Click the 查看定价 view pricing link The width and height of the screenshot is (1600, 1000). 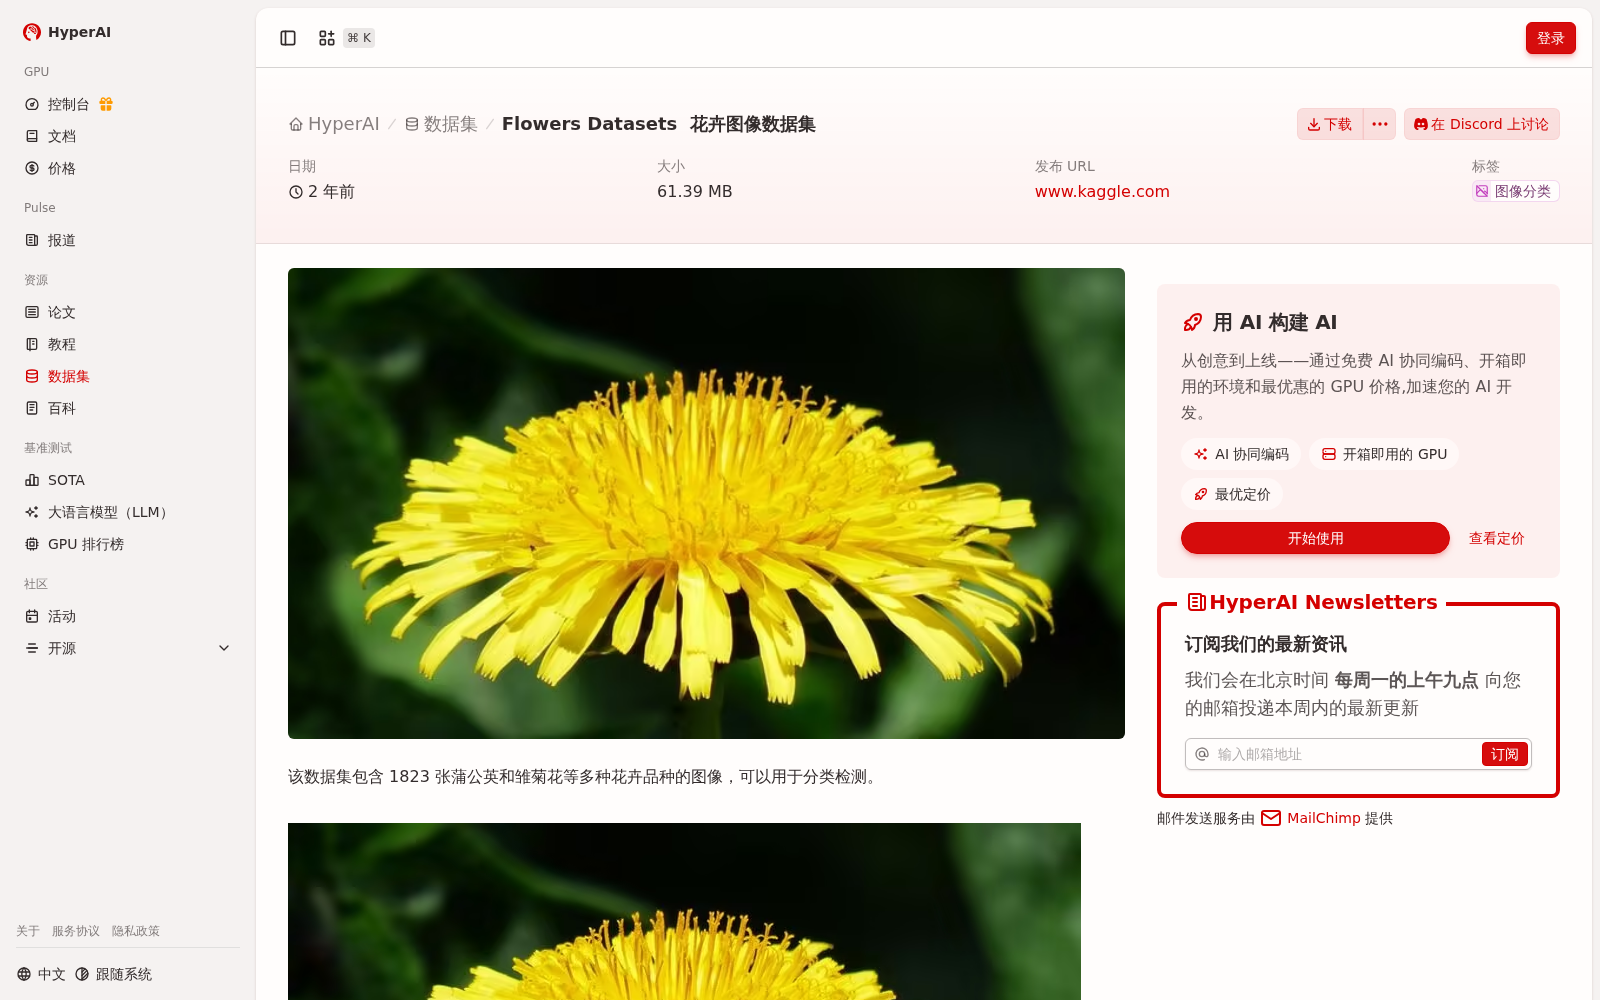(1496, 538)
